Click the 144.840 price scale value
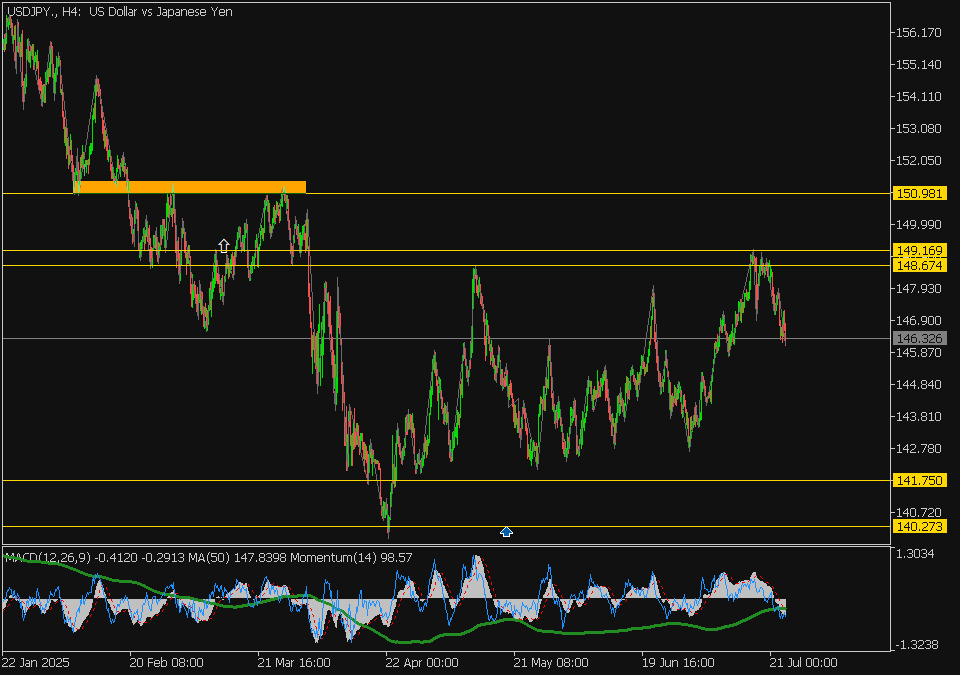 (x=918, y=385)
